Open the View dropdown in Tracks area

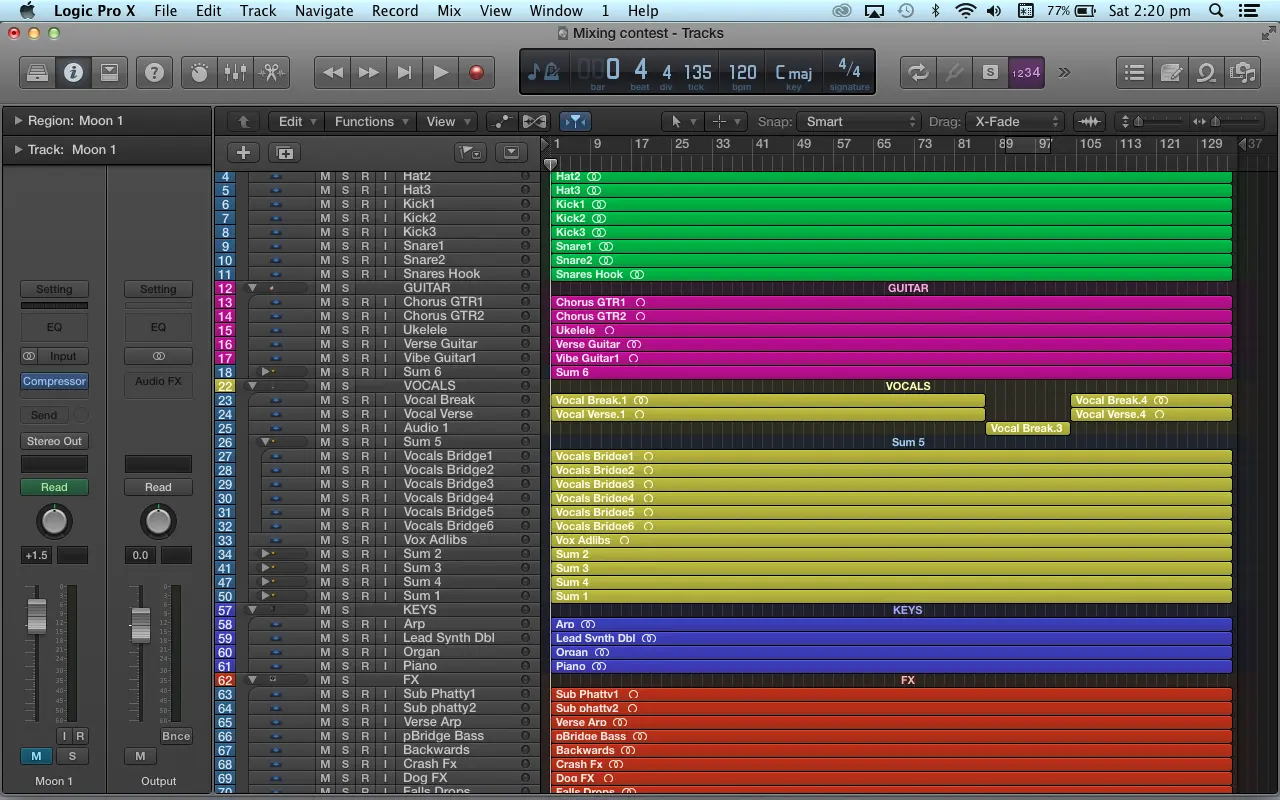448,121
